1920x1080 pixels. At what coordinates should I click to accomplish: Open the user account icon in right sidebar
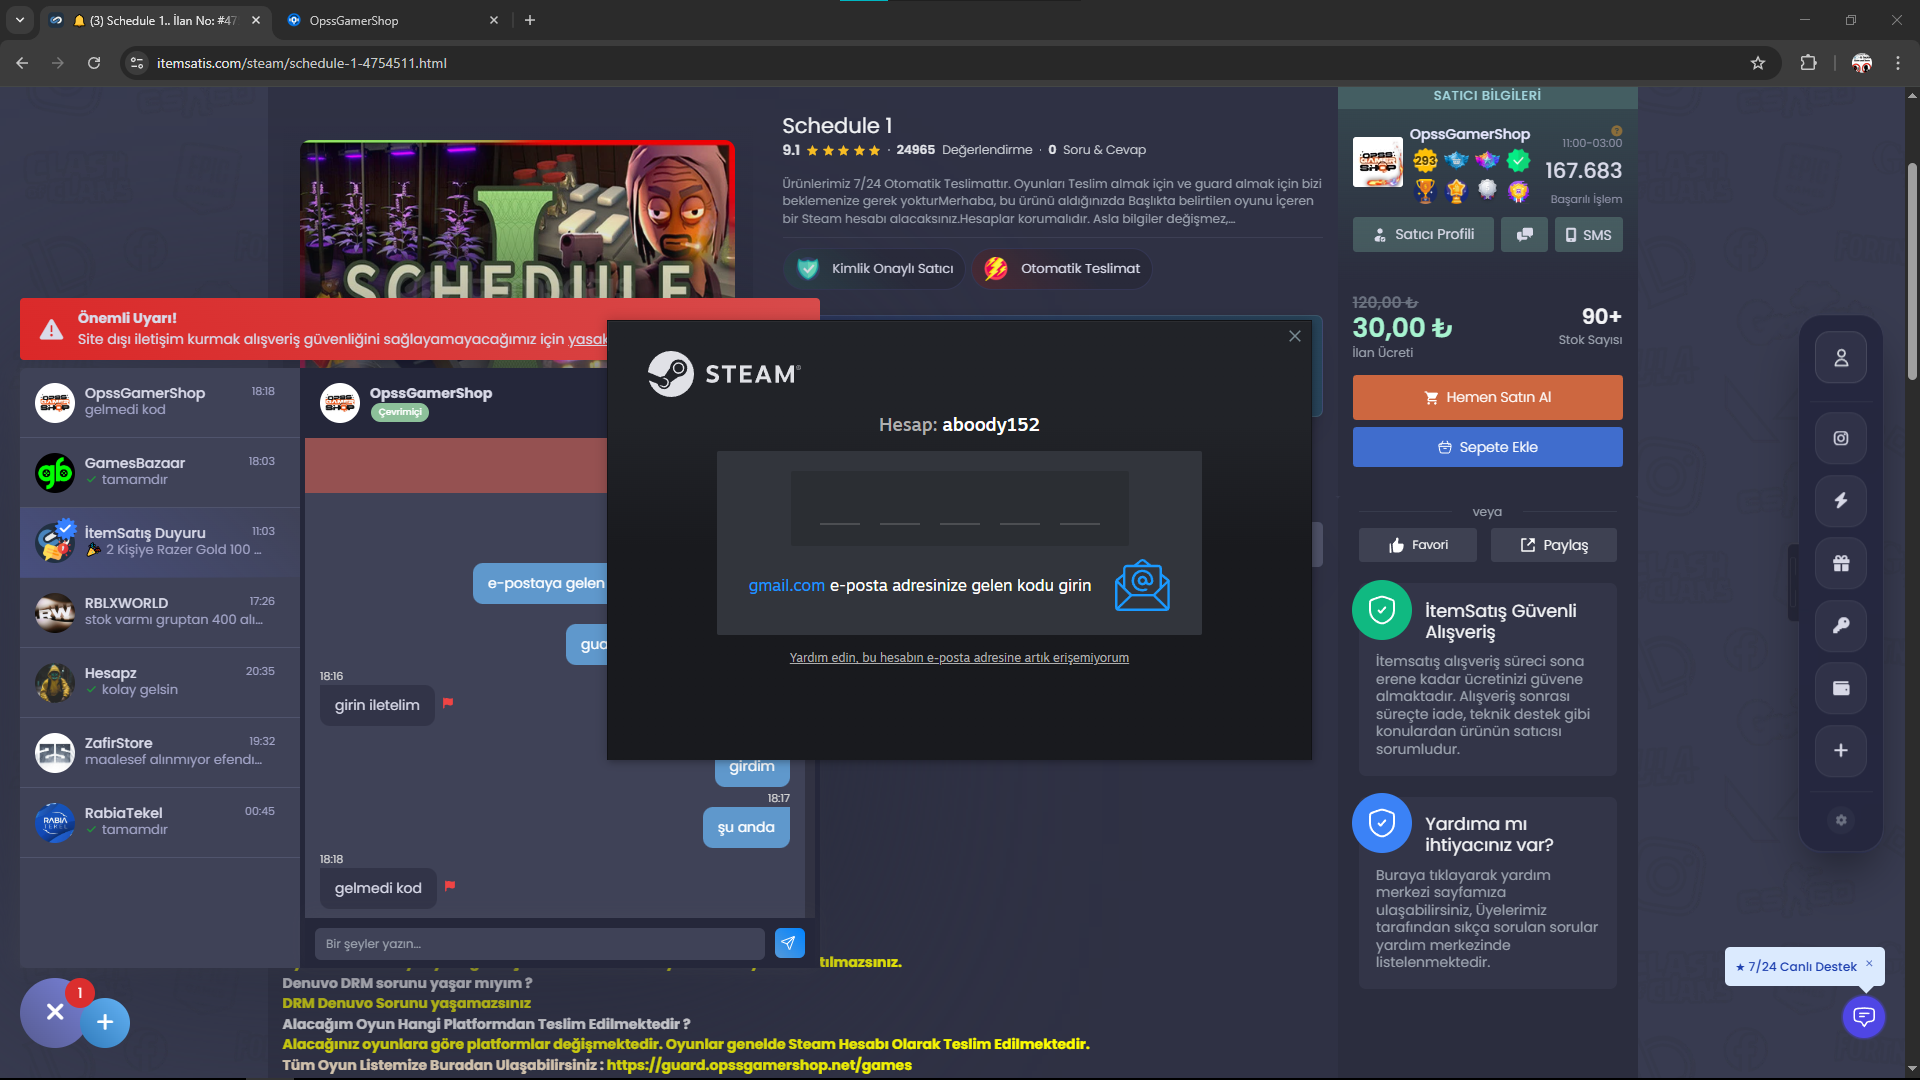1841,358
